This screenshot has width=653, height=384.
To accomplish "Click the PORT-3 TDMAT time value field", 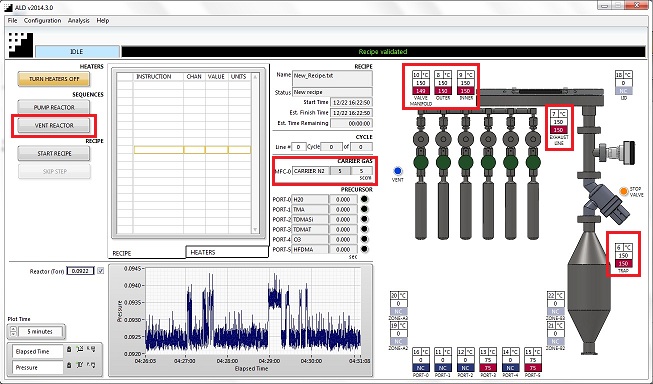I will [x=343, y=229].
